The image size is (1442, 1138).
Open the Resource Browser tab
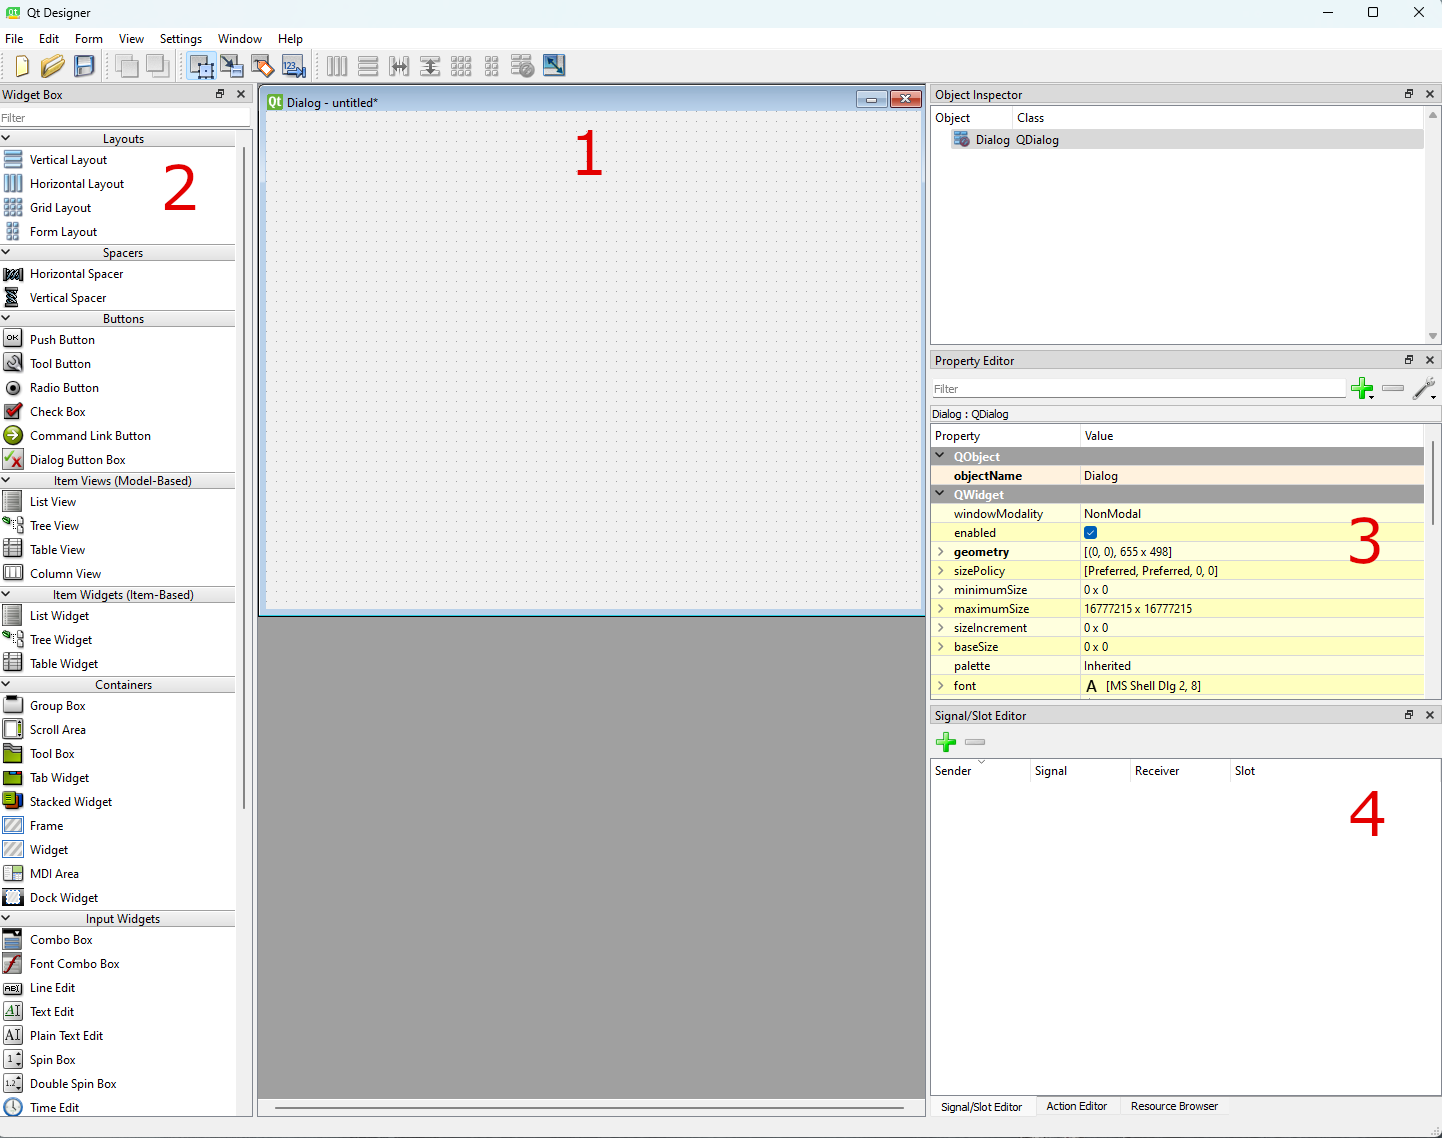(1174, 1106)
